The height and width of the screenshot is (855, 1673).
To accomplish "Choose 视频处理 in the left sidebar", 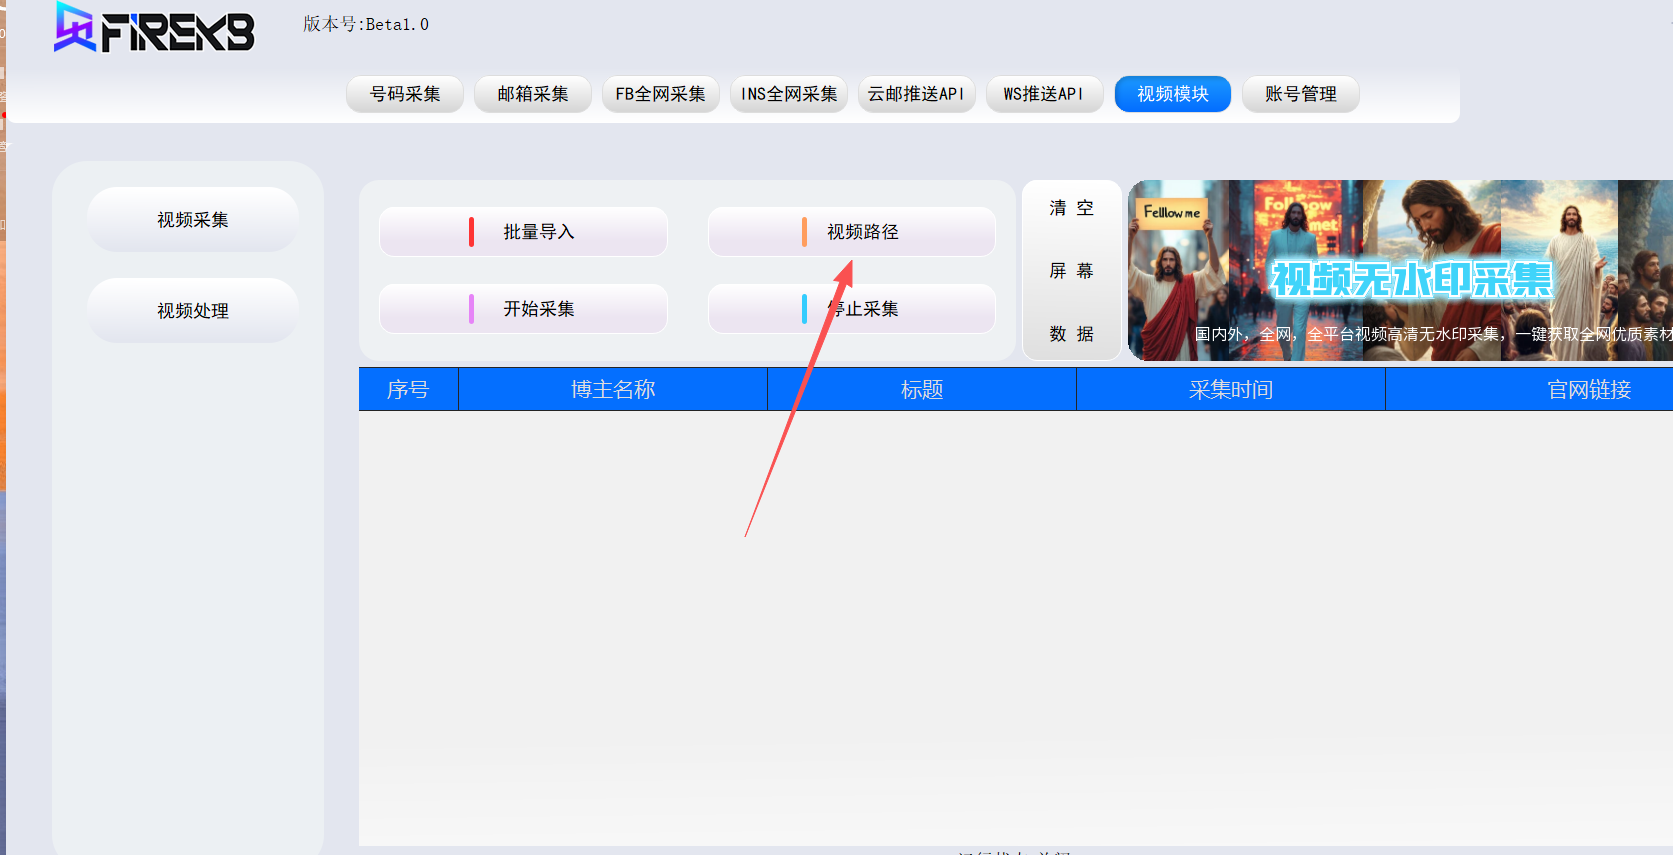I will tap(192, 311).
